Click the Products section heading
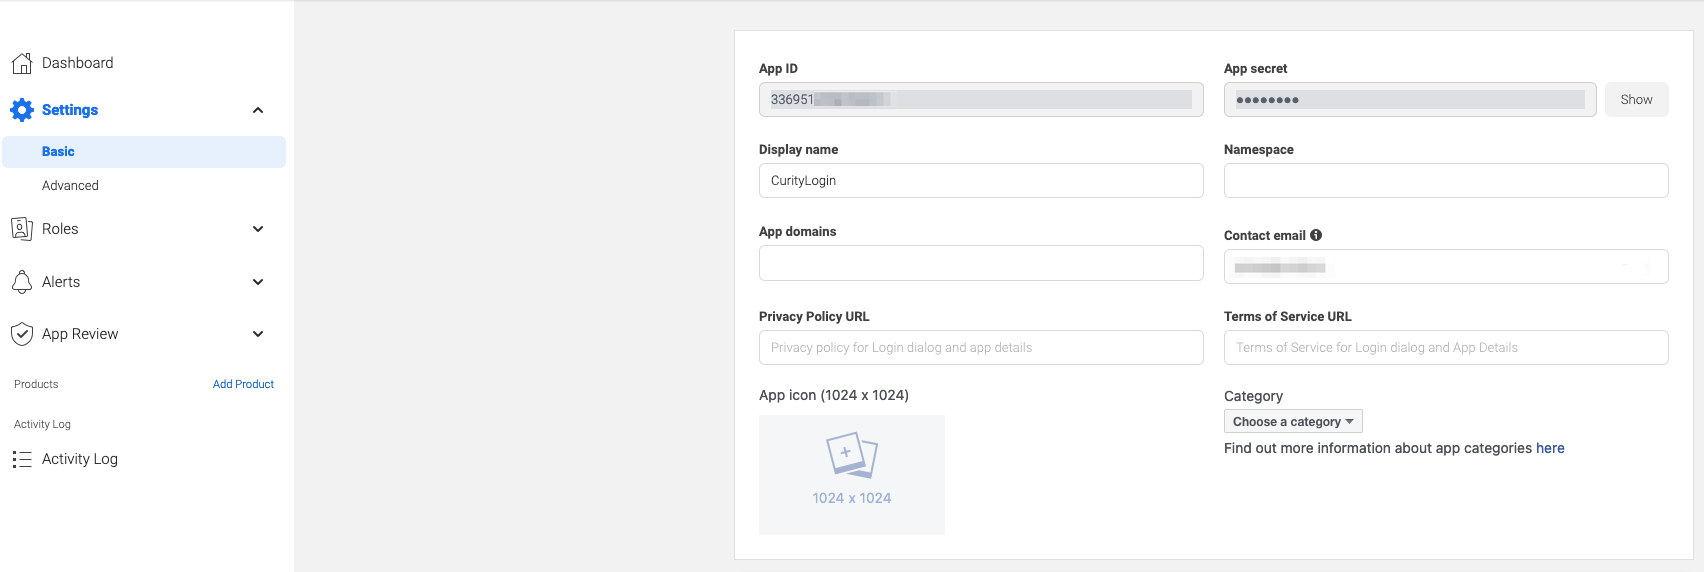Image resolution: width=1704 pixels, height=572 pixels. (36, 384)
